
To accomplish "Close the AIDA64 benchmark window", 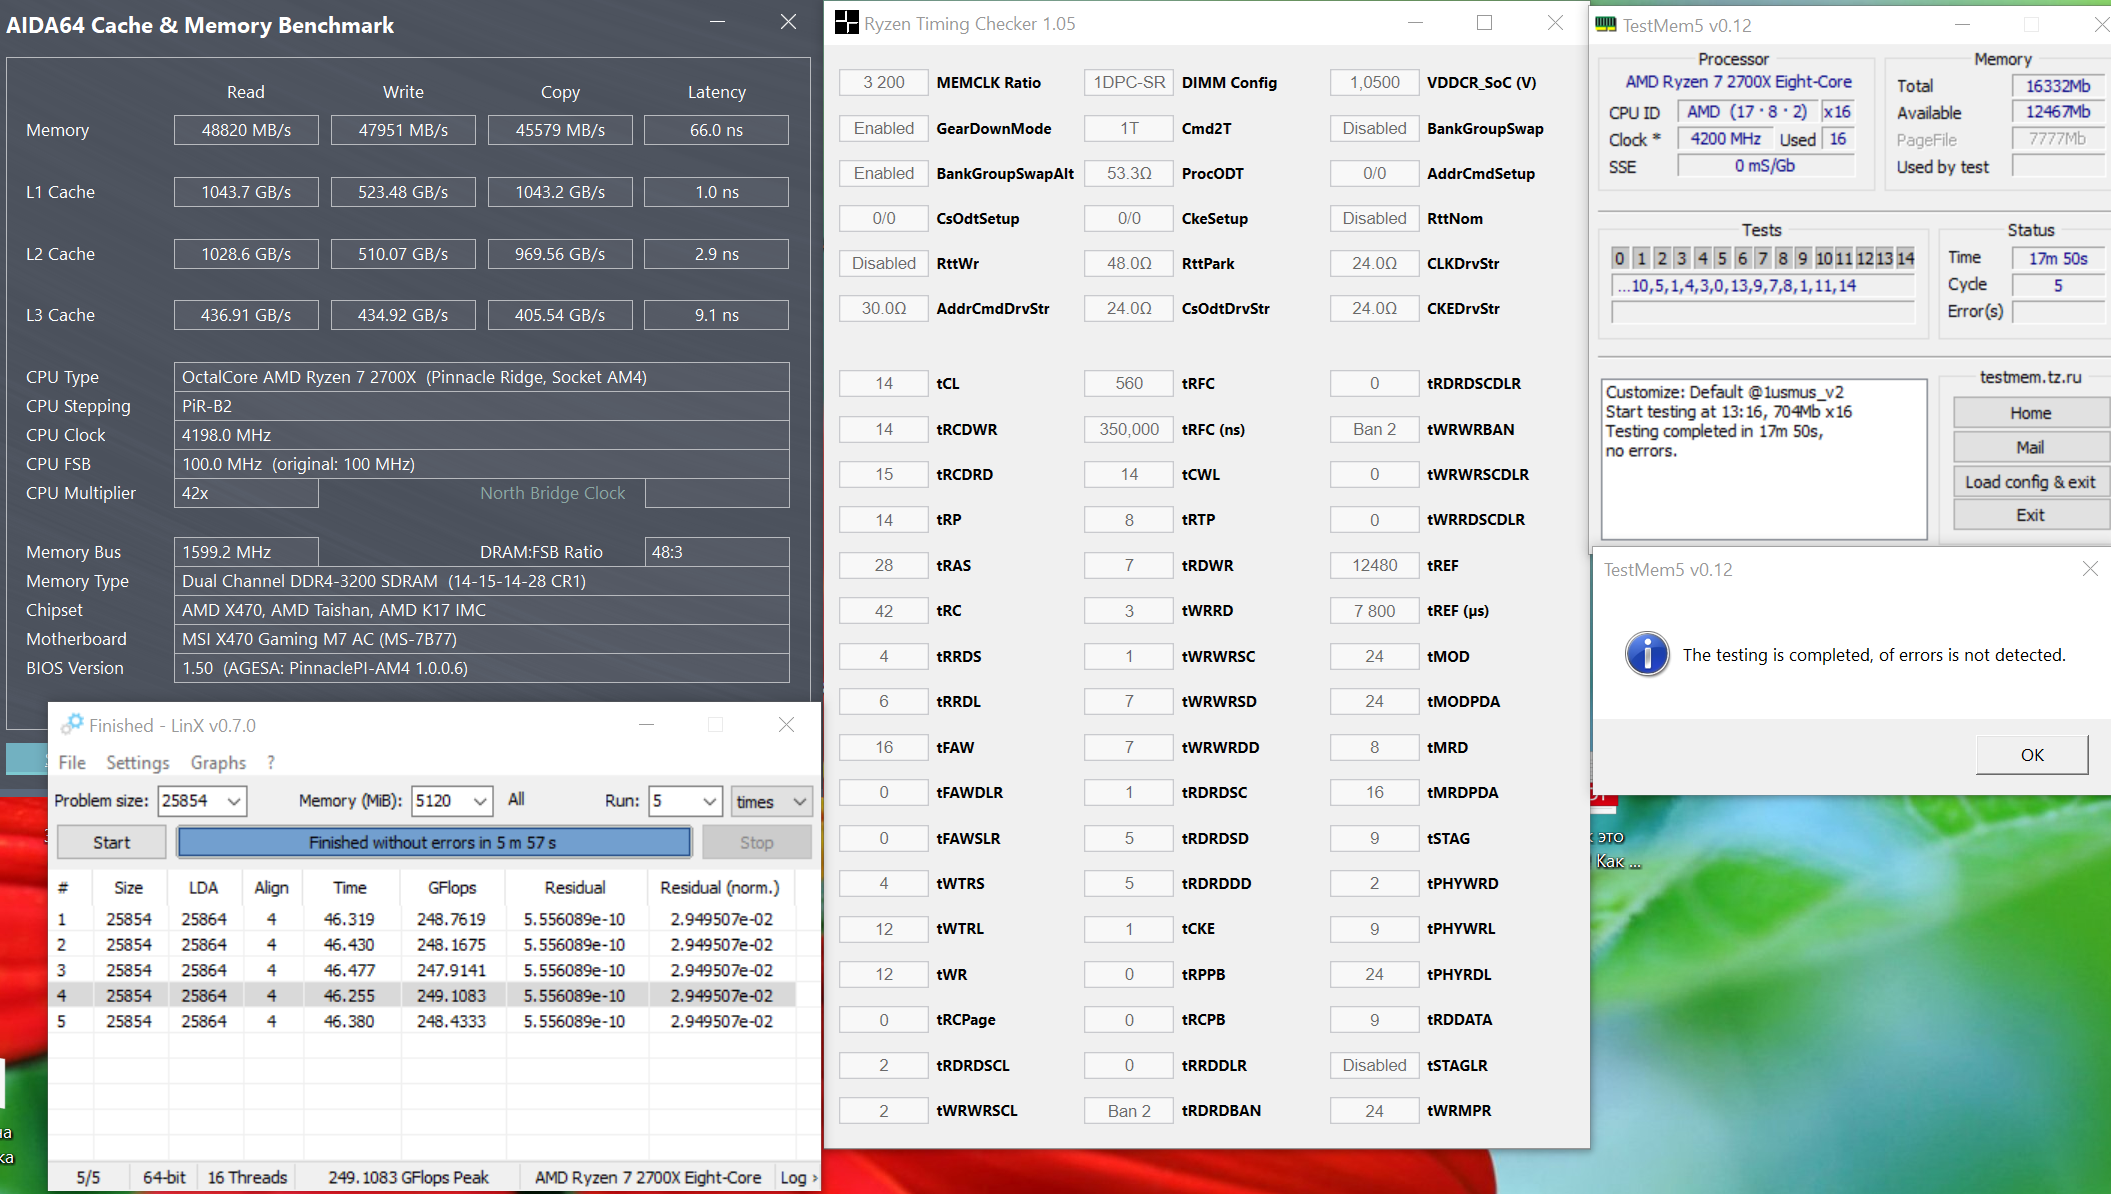I will 788,22.
